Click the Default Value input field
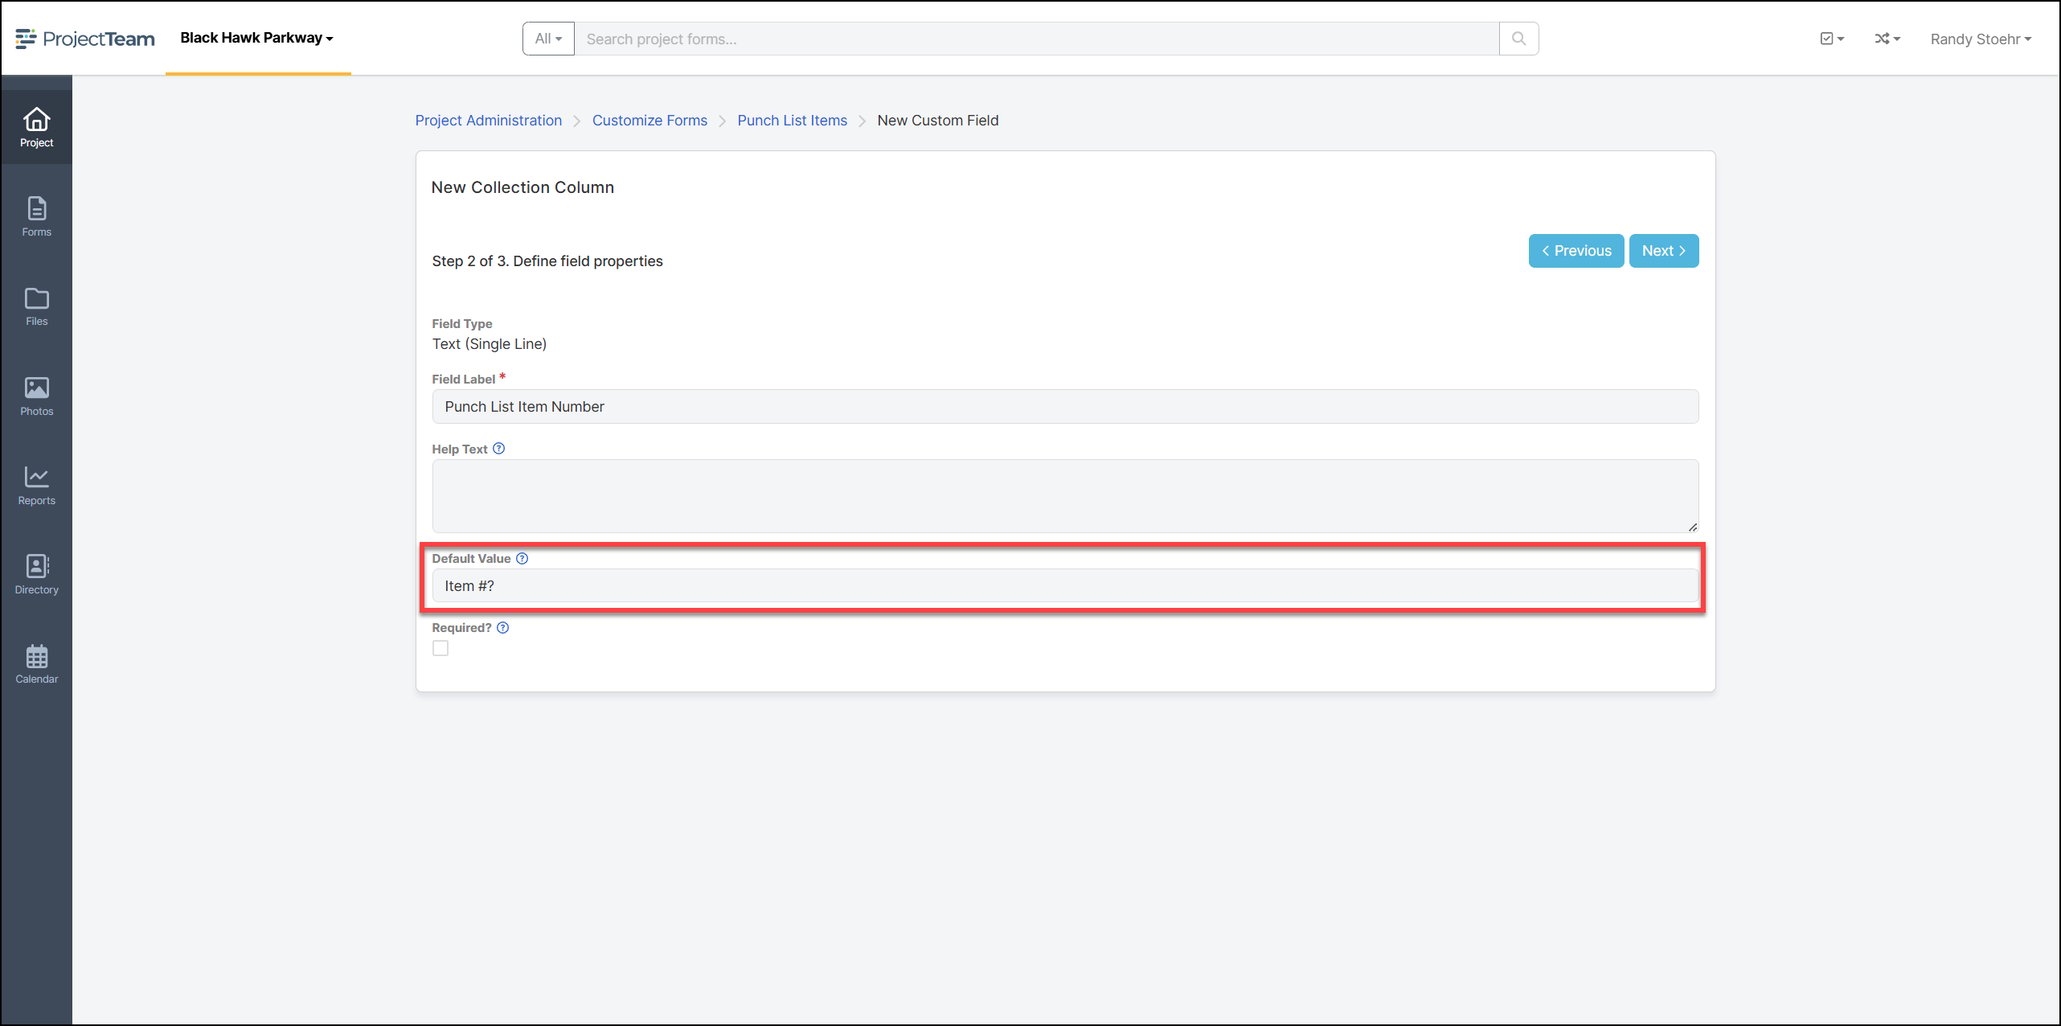 (1065, 586)
